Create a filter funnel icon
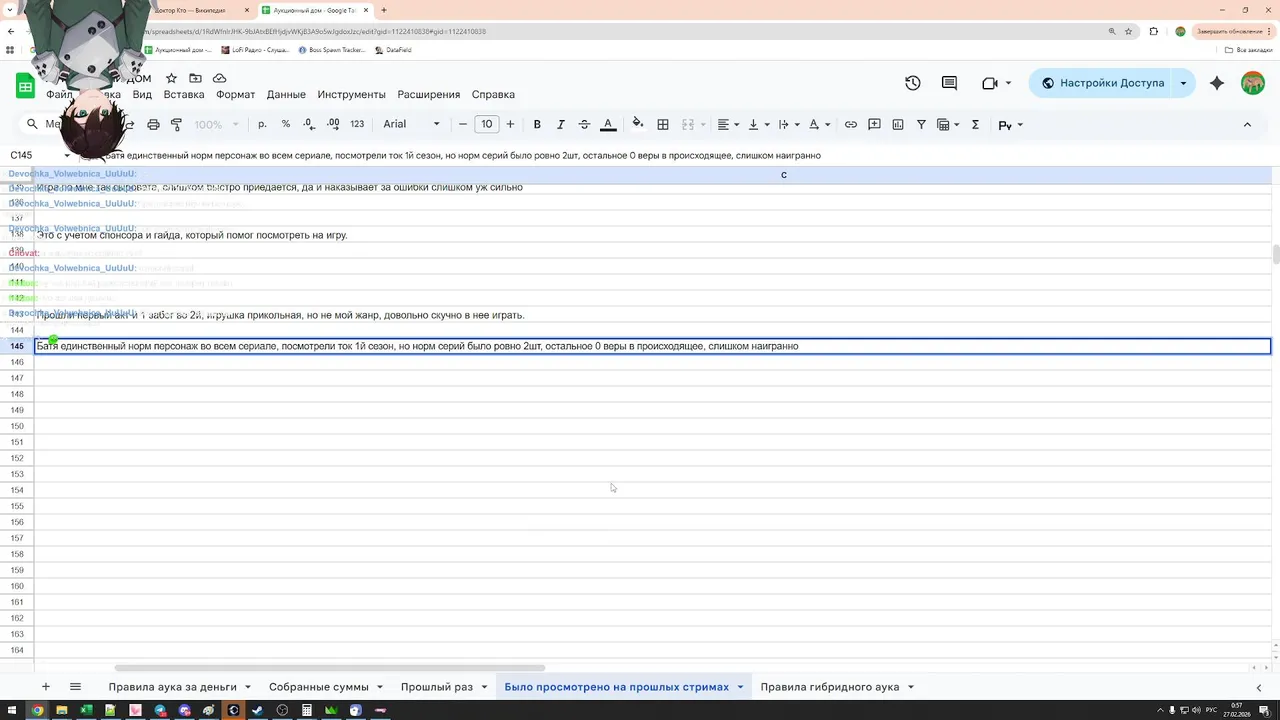The image size is (1280, 720). [921, 124]
